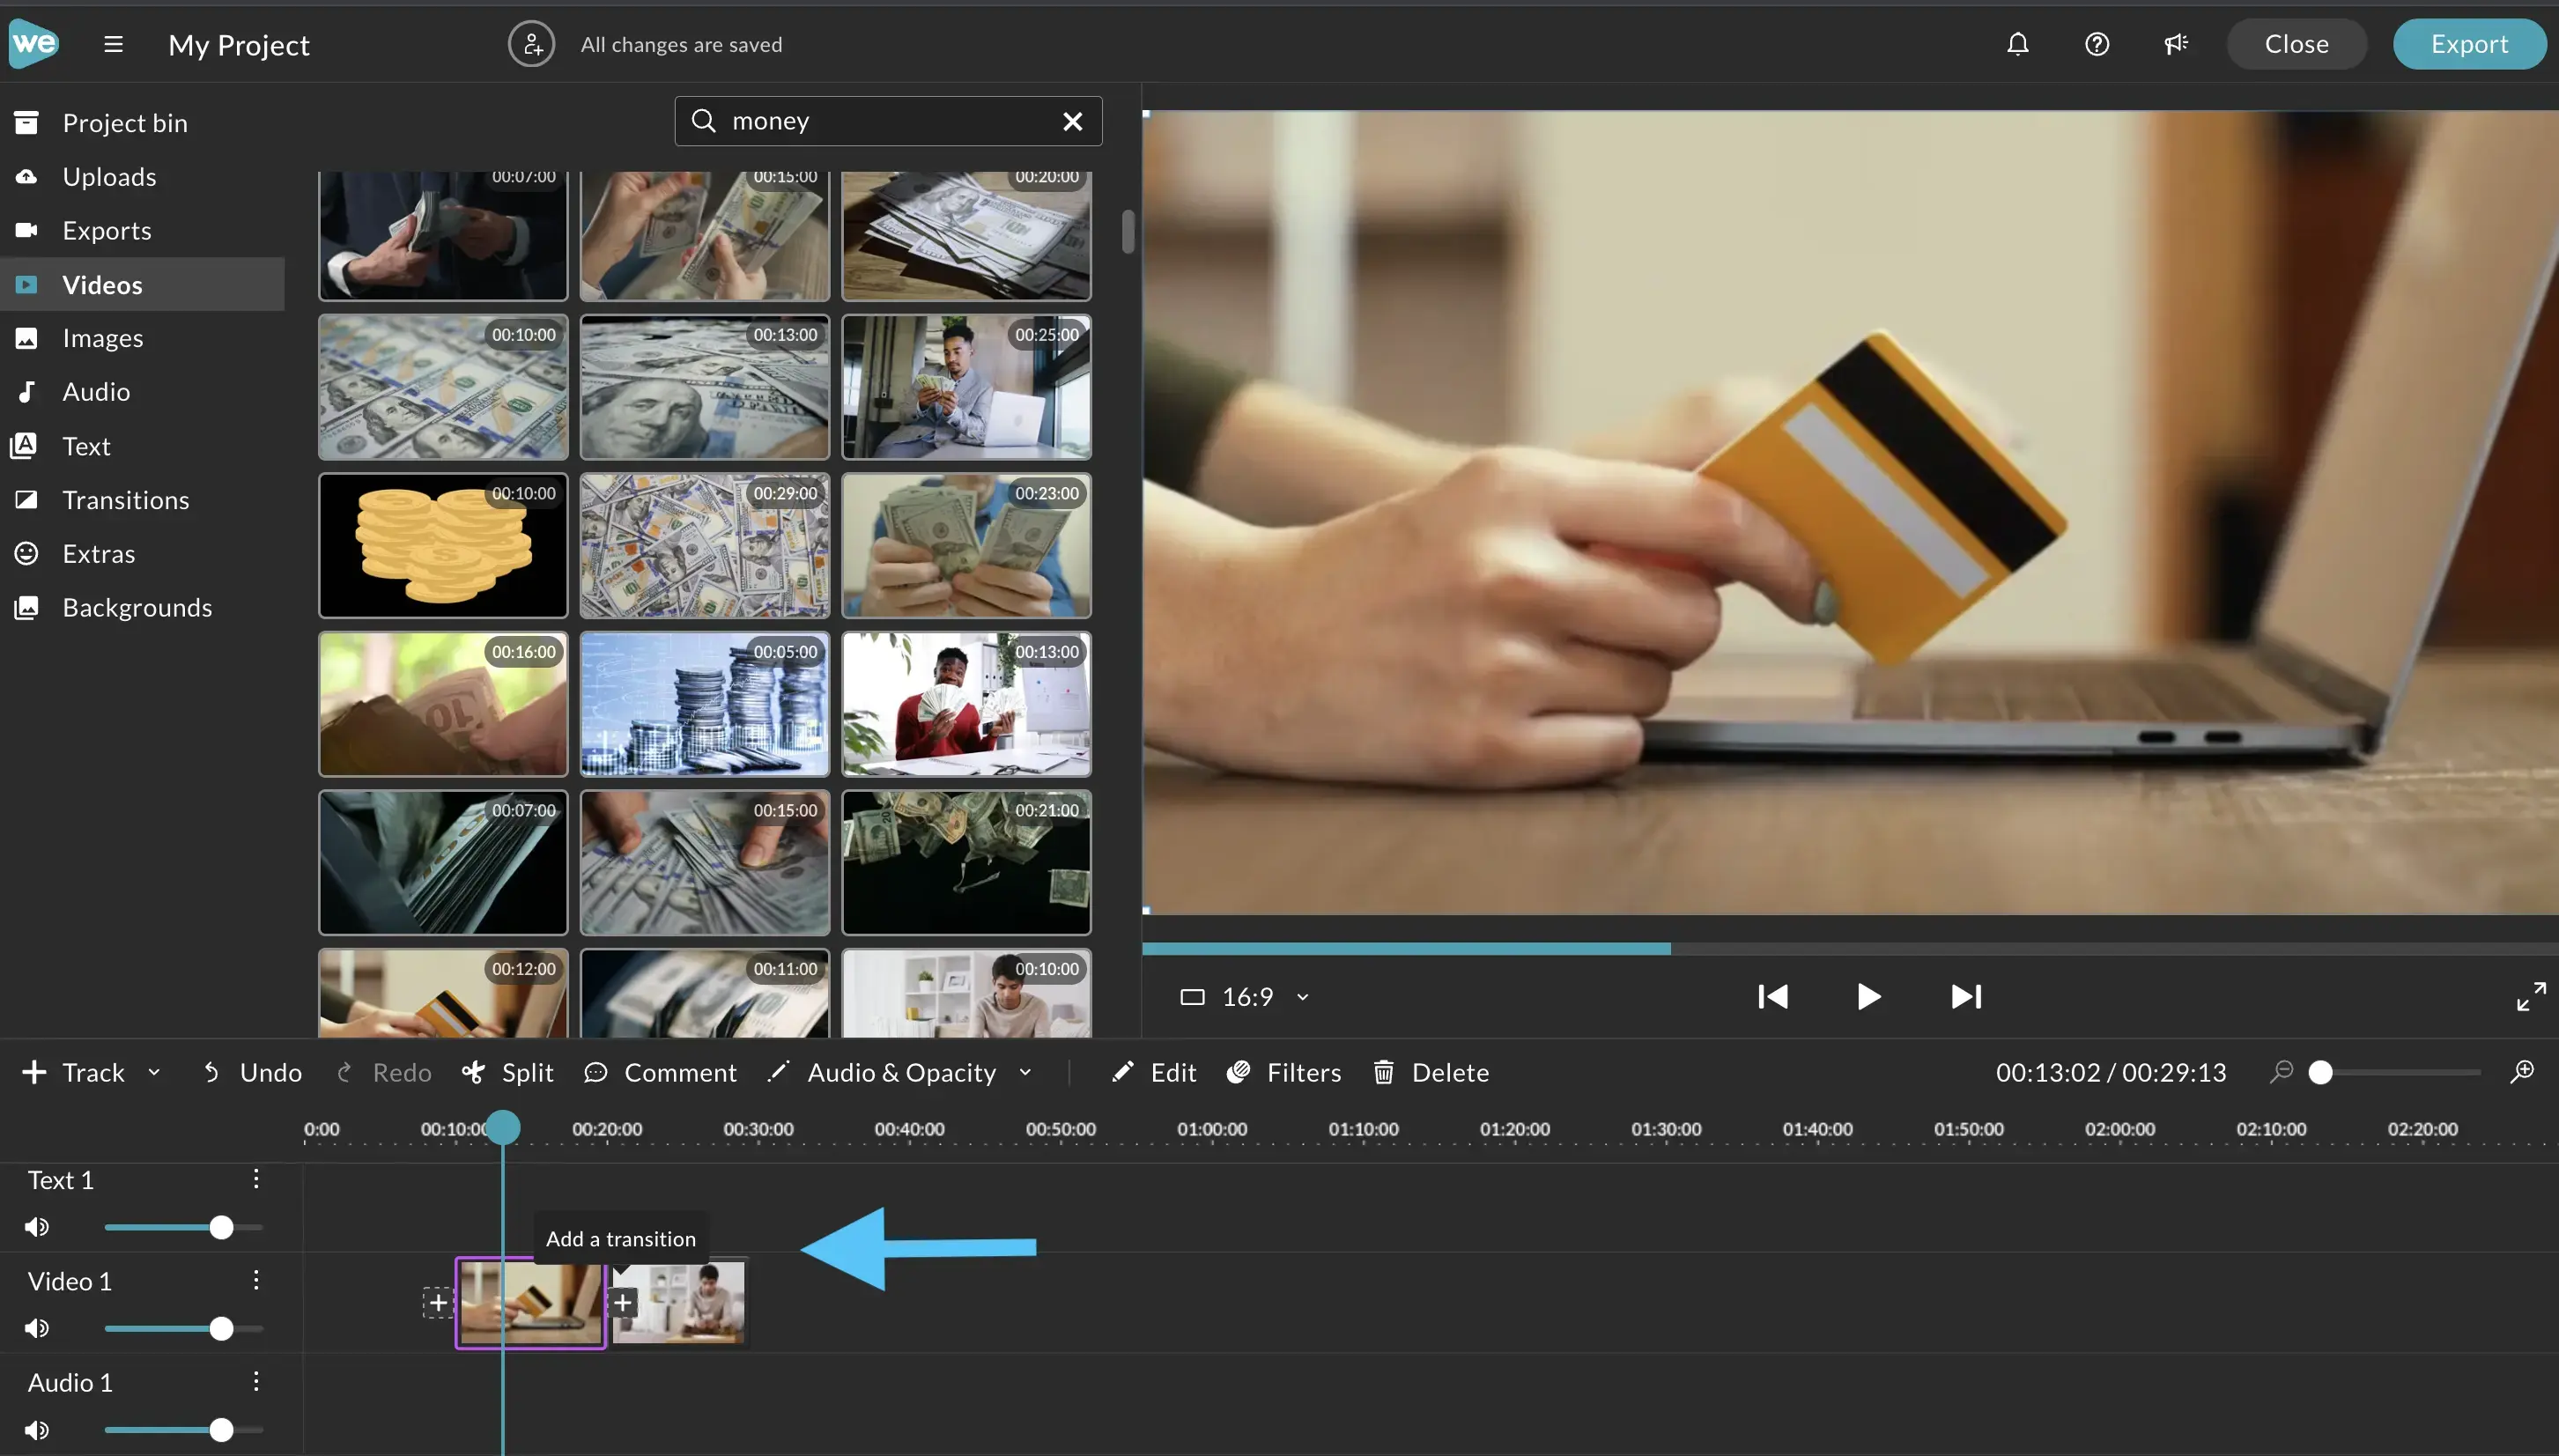Viewport: 2559px width, 1456px height.
Task: Open the help question mark icon
Action: tap(2096, 44)
